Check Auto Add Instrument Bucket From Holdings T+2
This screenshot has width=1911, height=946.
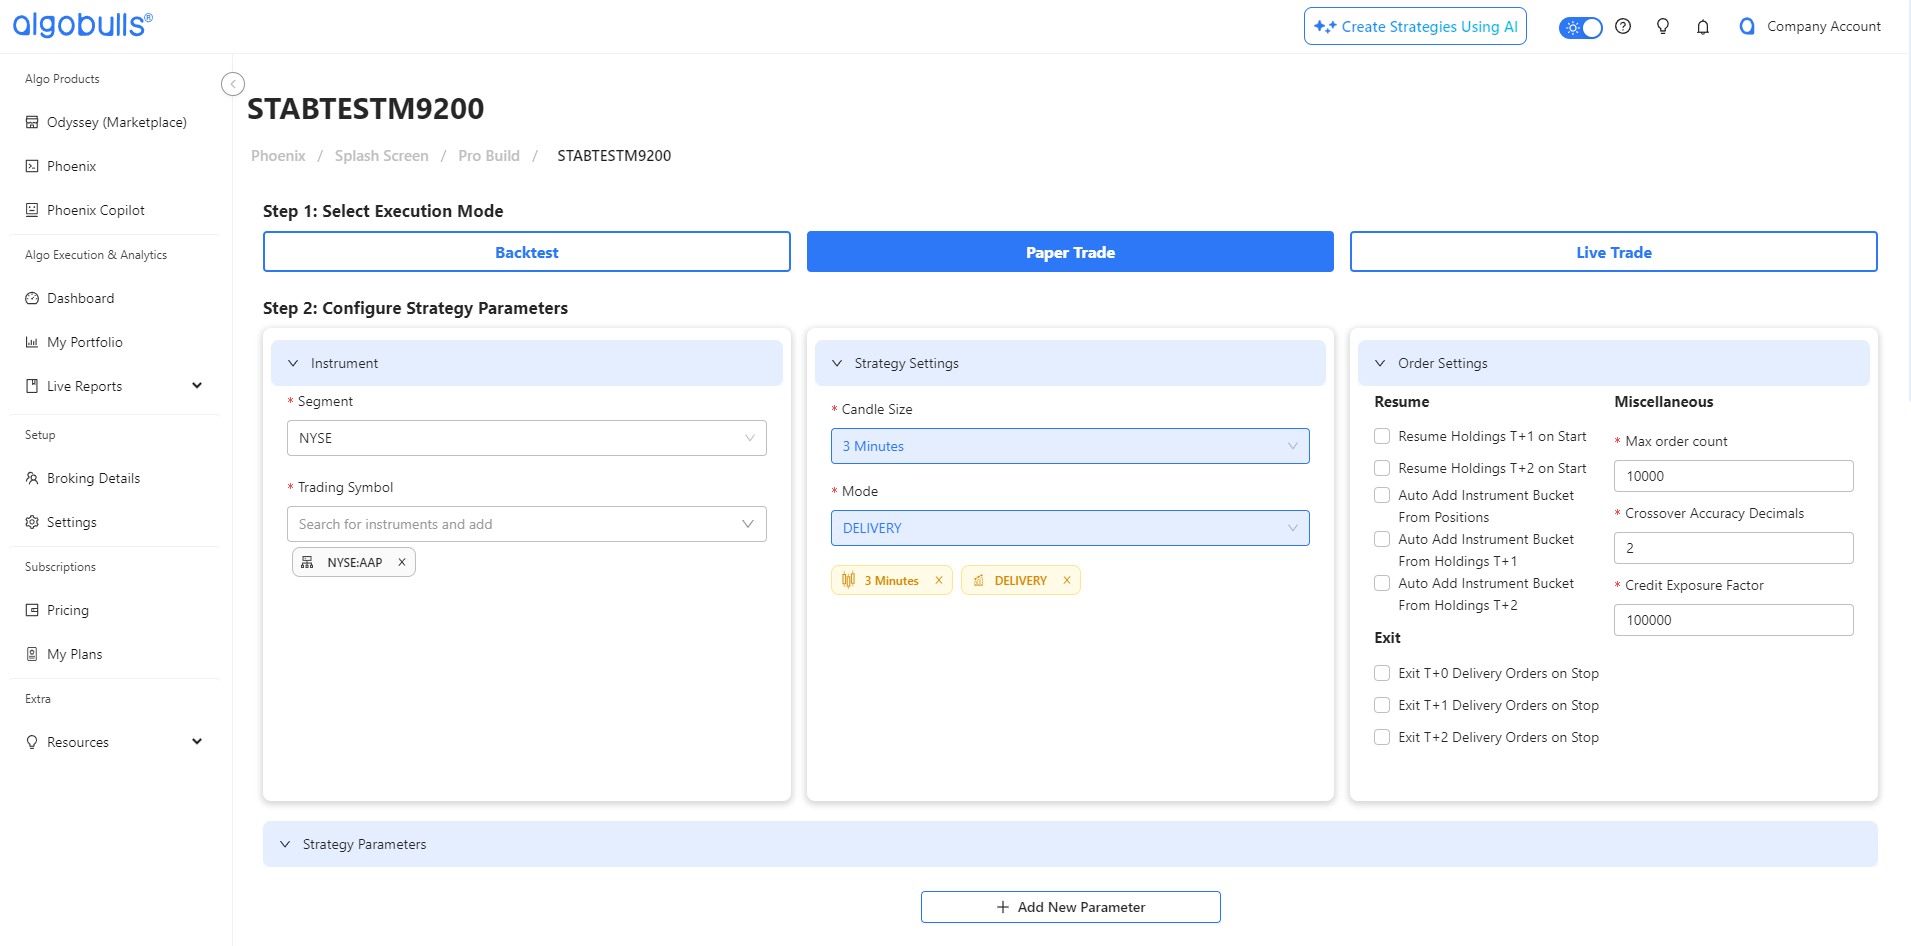(x=1382, y=583)
